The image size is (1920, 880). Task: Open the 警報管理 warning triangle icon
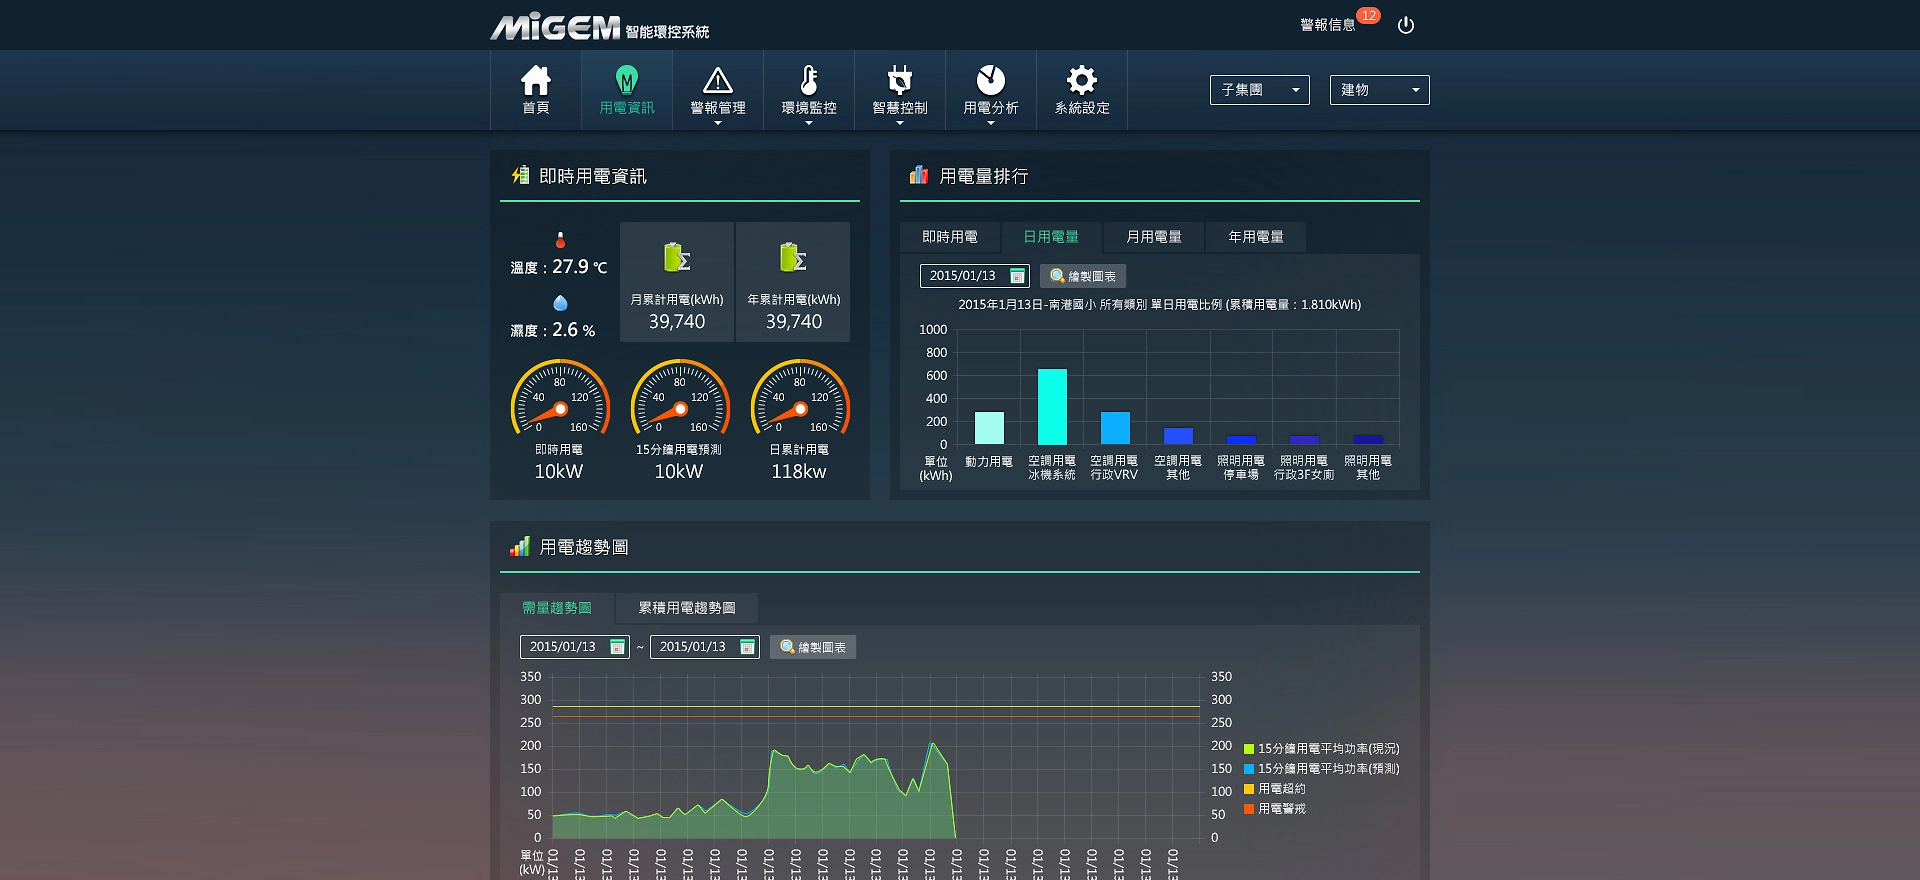click(717, 81)
